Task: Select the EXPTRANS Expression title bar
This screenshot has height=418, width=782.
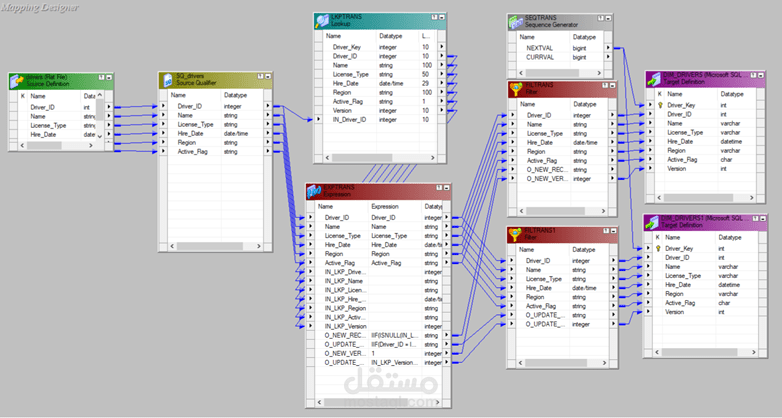Action: (379, 191)
